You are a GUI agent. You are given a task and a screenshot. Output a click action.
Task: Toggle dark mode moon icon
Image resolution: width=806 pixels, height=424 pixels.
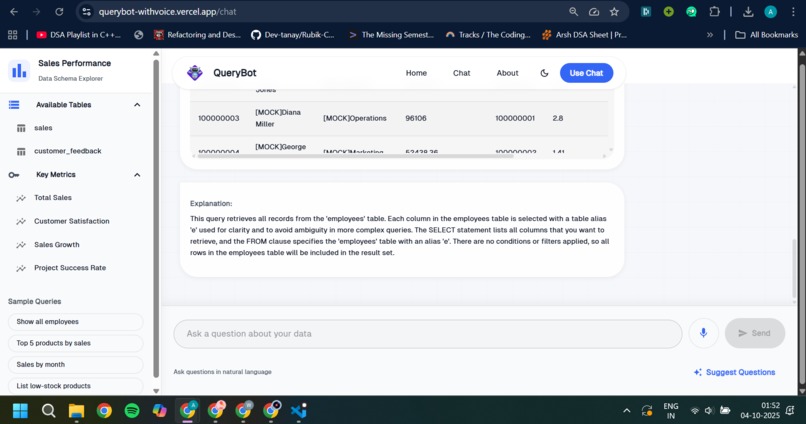coord(544,73)
